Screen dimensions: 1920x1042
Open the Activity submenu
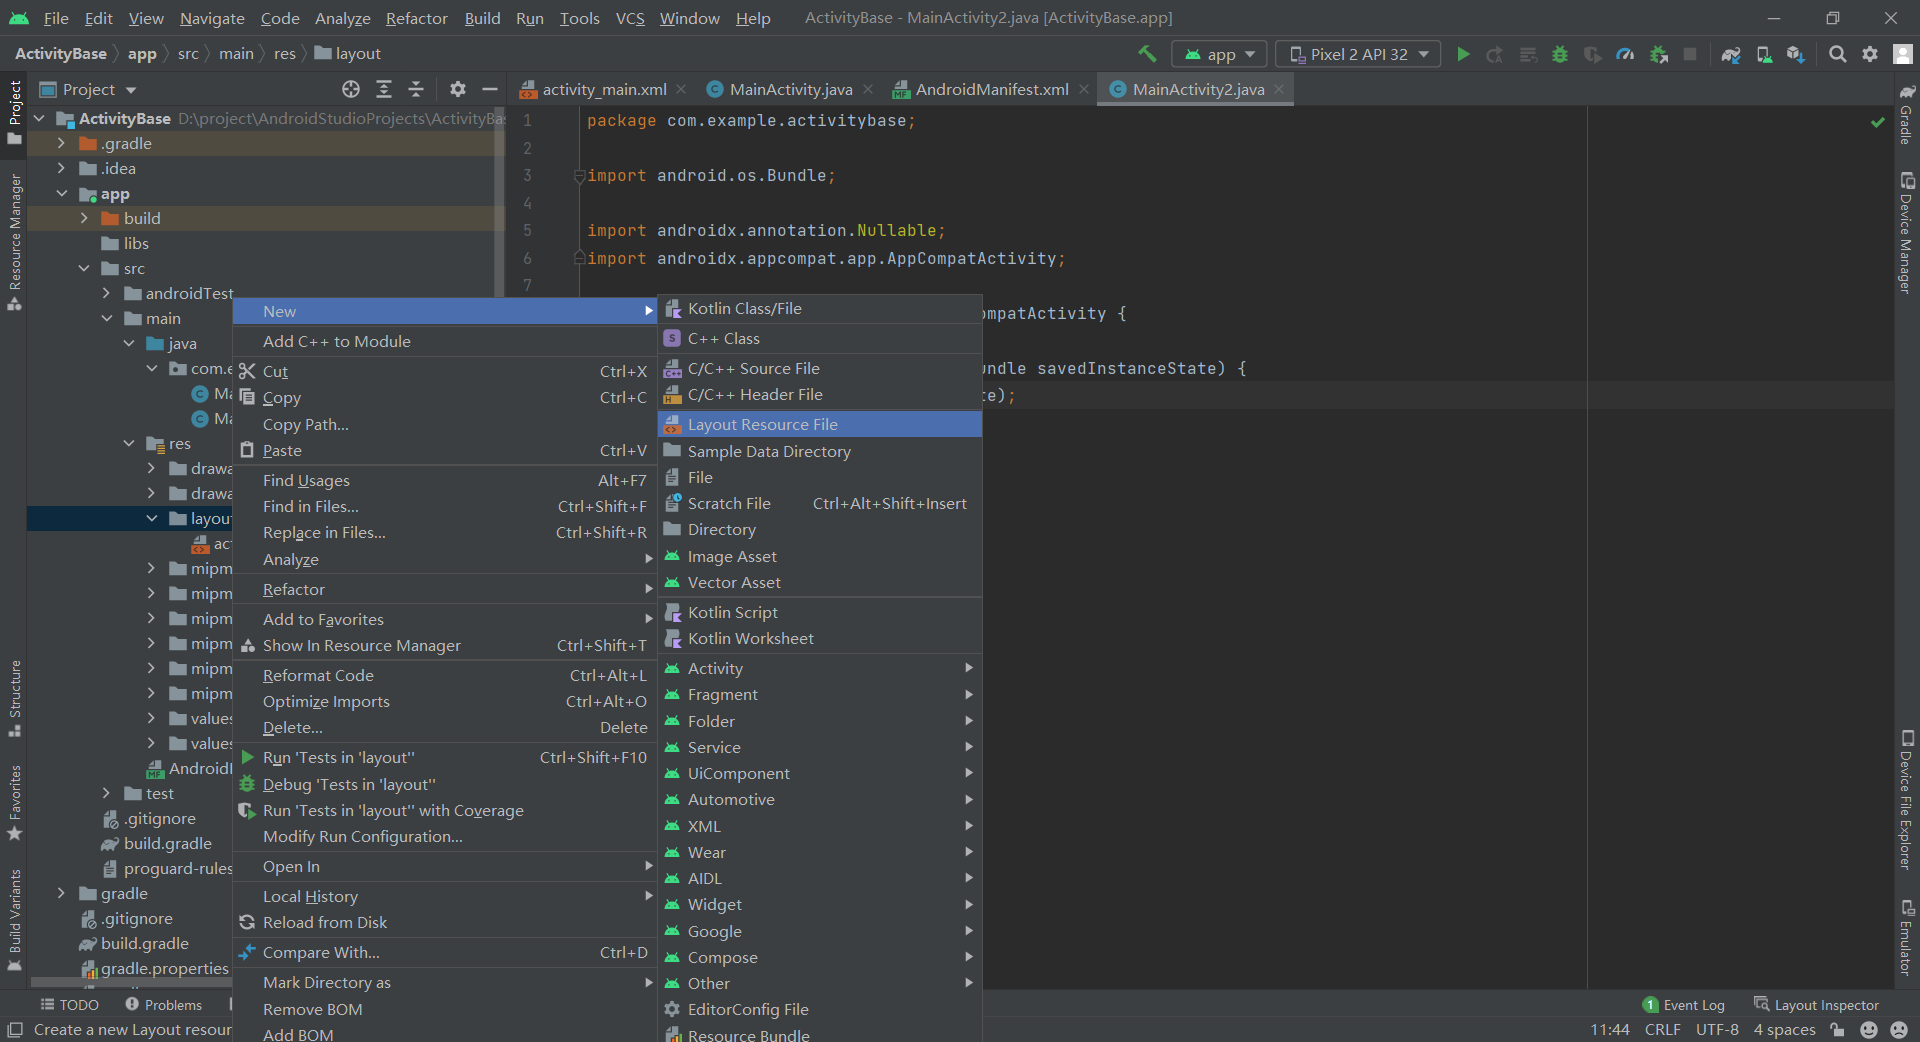820,668
